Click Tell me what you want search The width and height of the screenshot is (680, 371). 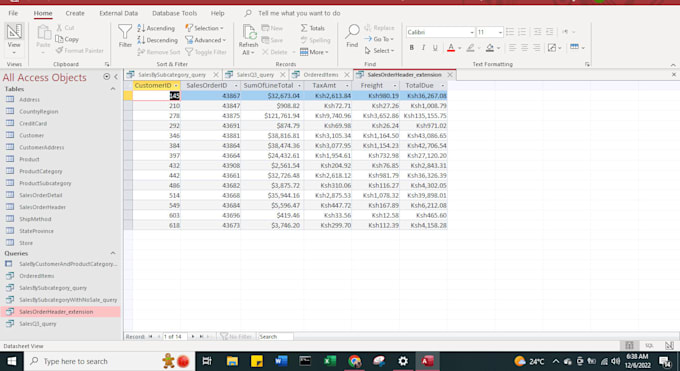pyautogui.click(x=299, y=13)
